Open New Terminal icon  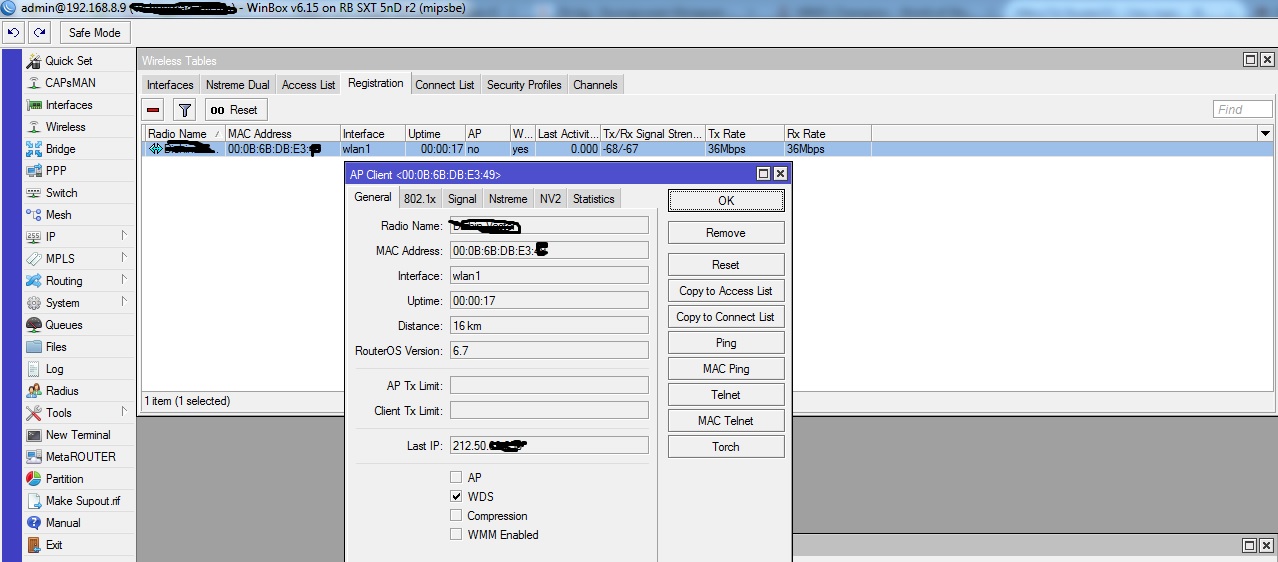[x=35, y=435]
